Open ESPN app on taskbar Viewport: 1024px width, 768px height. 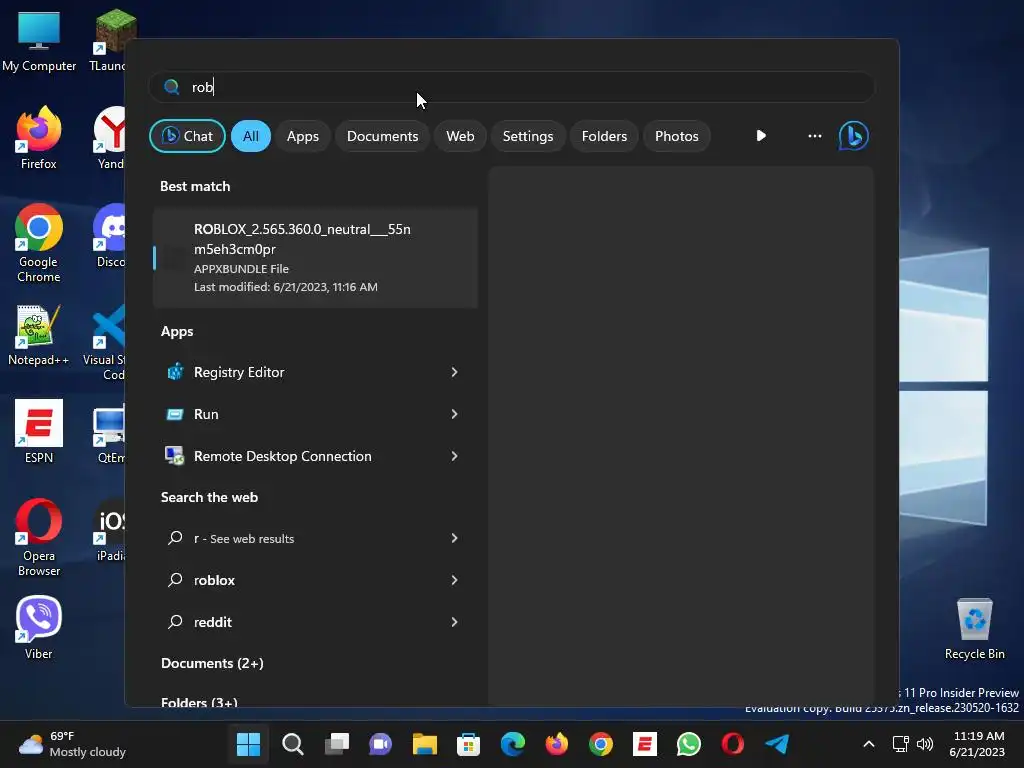[x=645, y=744]
